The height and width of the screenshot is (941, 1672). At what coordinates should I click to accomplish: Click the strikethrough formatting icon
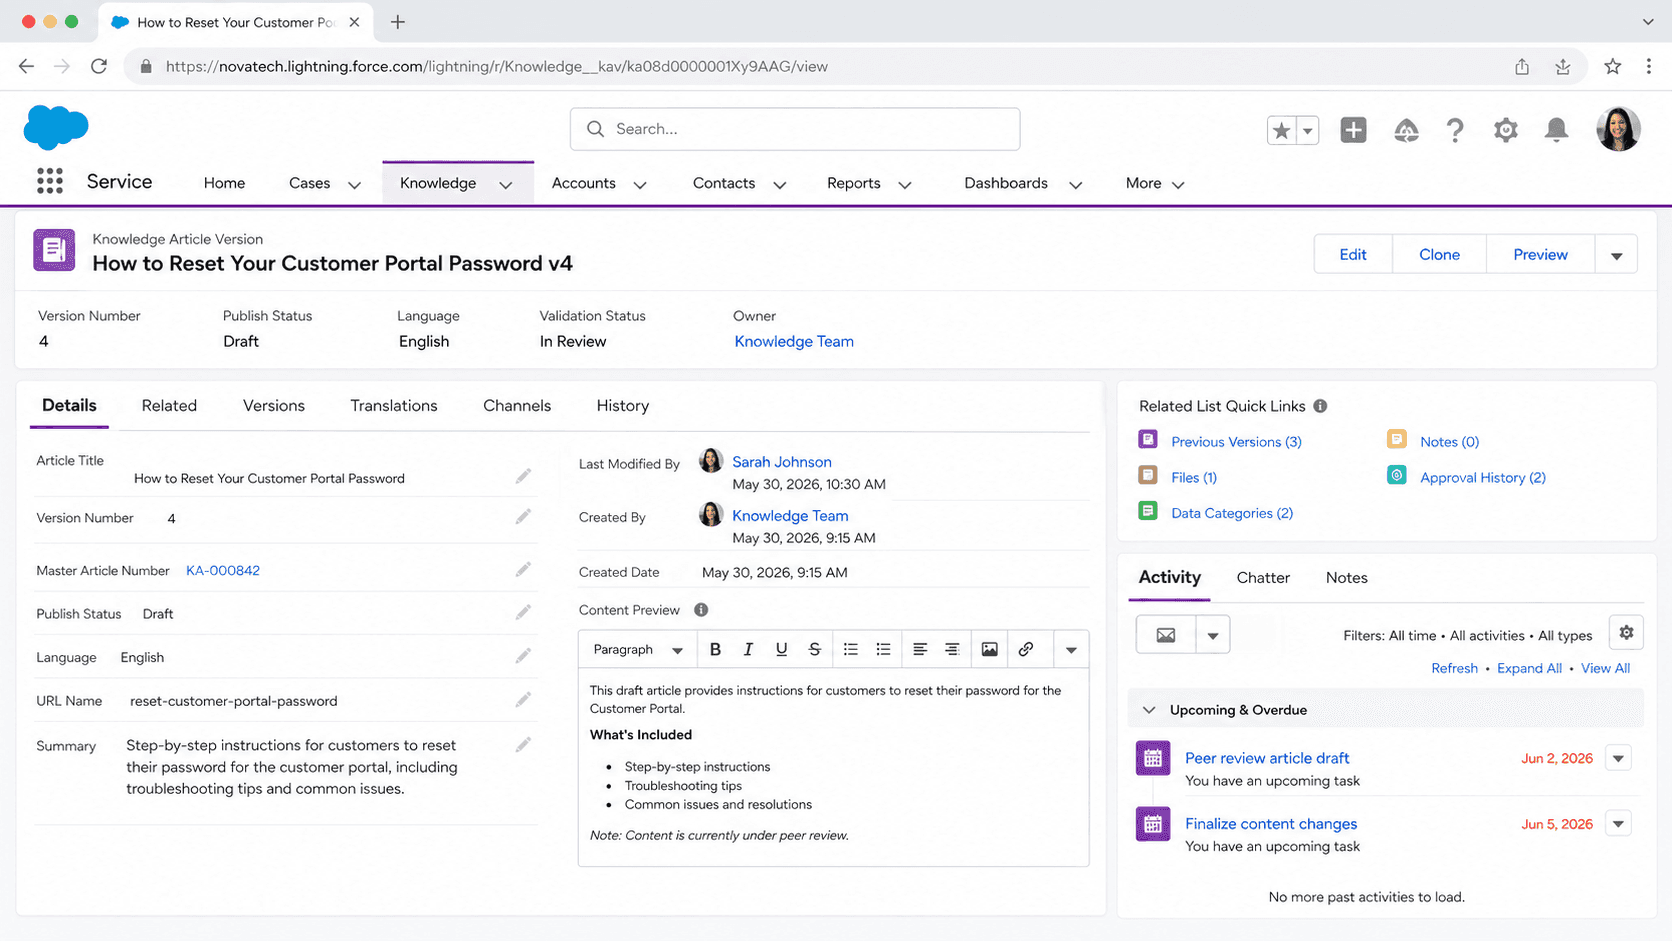click(x=814, y=649)
